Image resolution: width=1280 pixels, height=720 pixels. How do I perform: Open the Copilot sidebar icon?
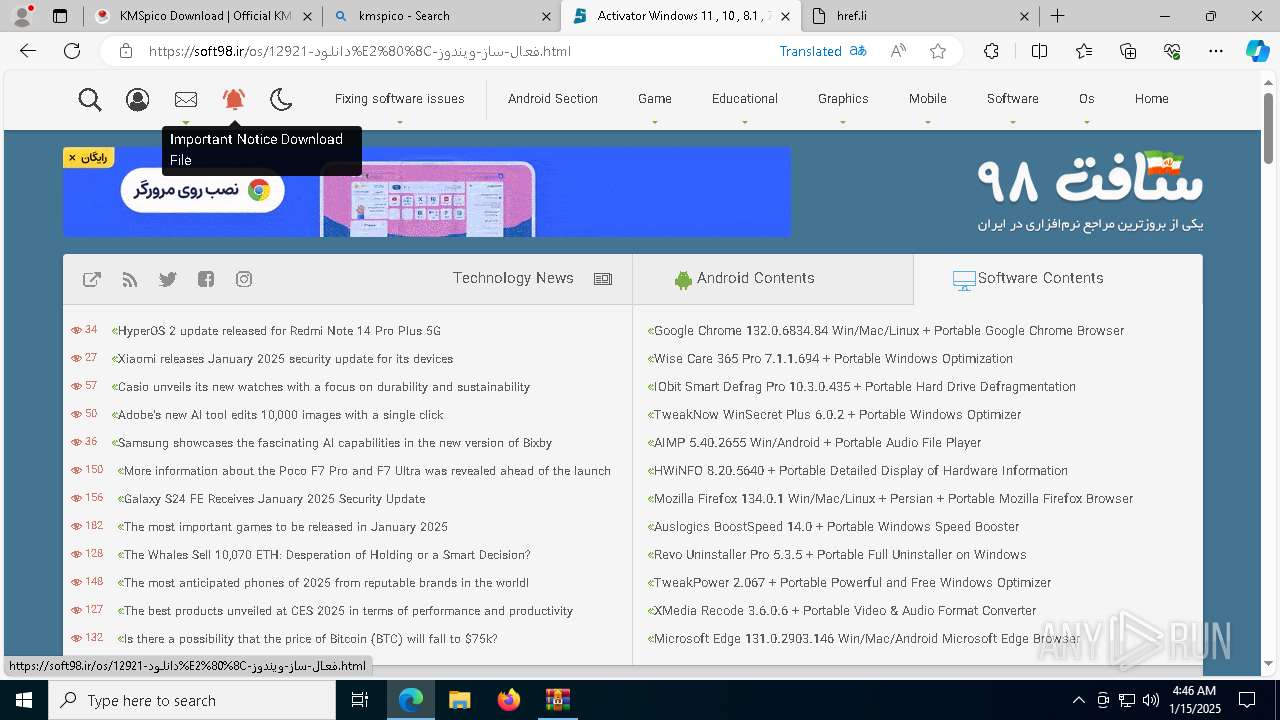coord(1257,51)
